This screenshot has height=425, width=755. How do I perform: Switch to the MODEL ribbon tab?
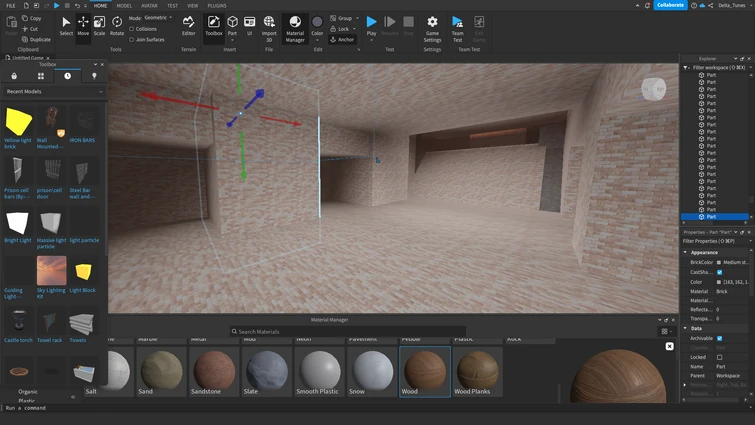coord(124,6)
